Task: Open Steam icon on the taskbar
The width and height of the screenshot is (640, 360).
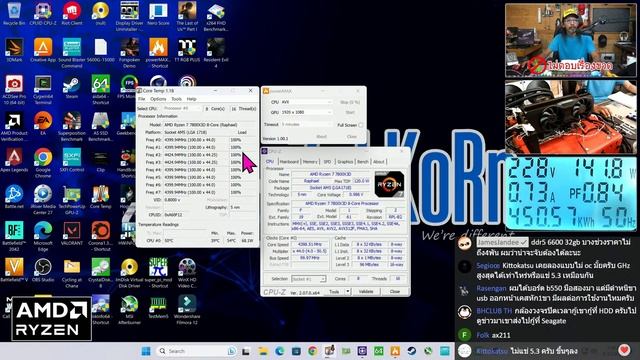Action: pyautogui.click(x=411, y=351)
